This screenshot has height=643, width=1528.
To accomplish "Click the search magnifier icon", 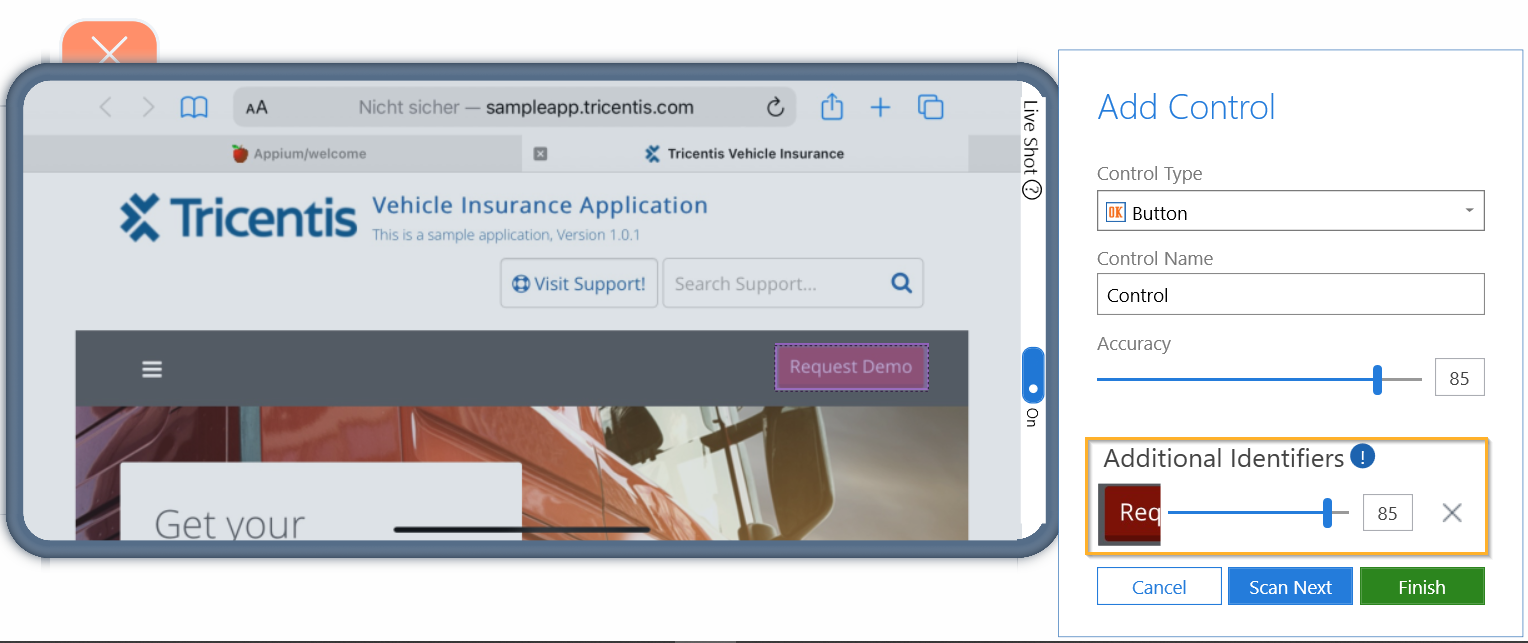I will point(901,283).
